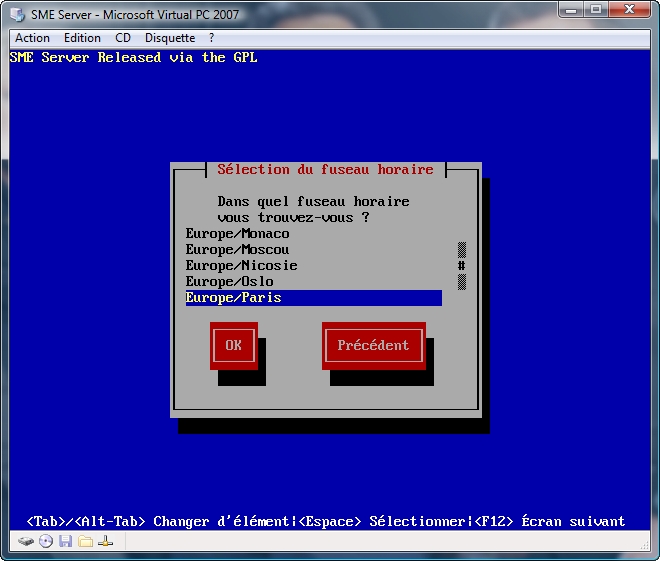
Task: Click the Virtual PC title bar icon
Action: pos(18,15)
